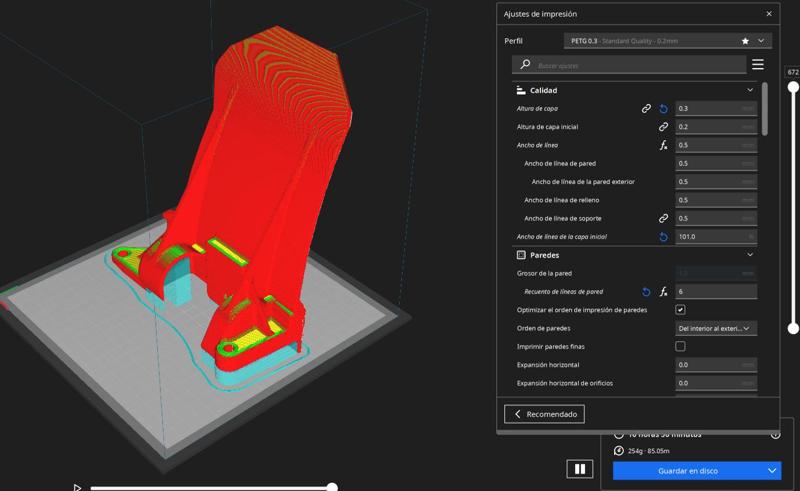Uncheck Optimizar el orden de impresión de paredes

(680, 310)
